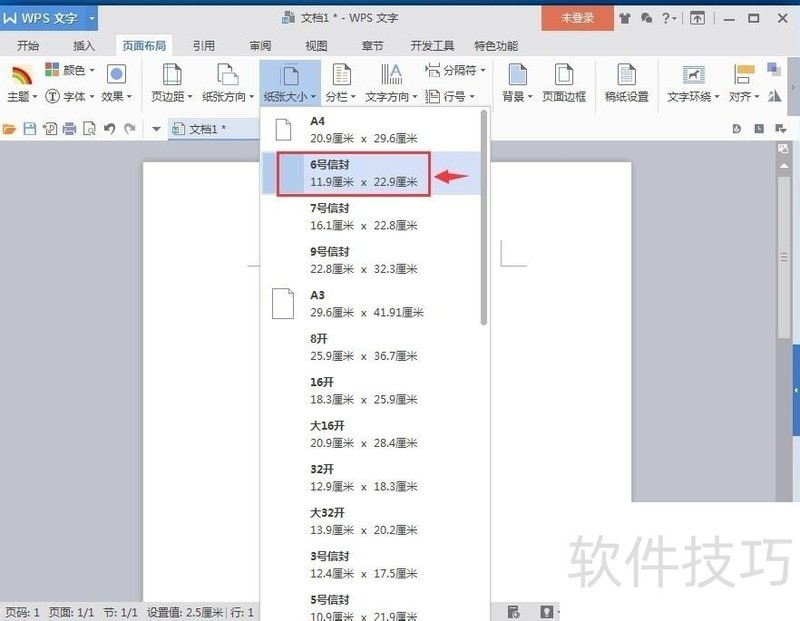
Task: Click the 未登录 login button
Action: [577, 18]
